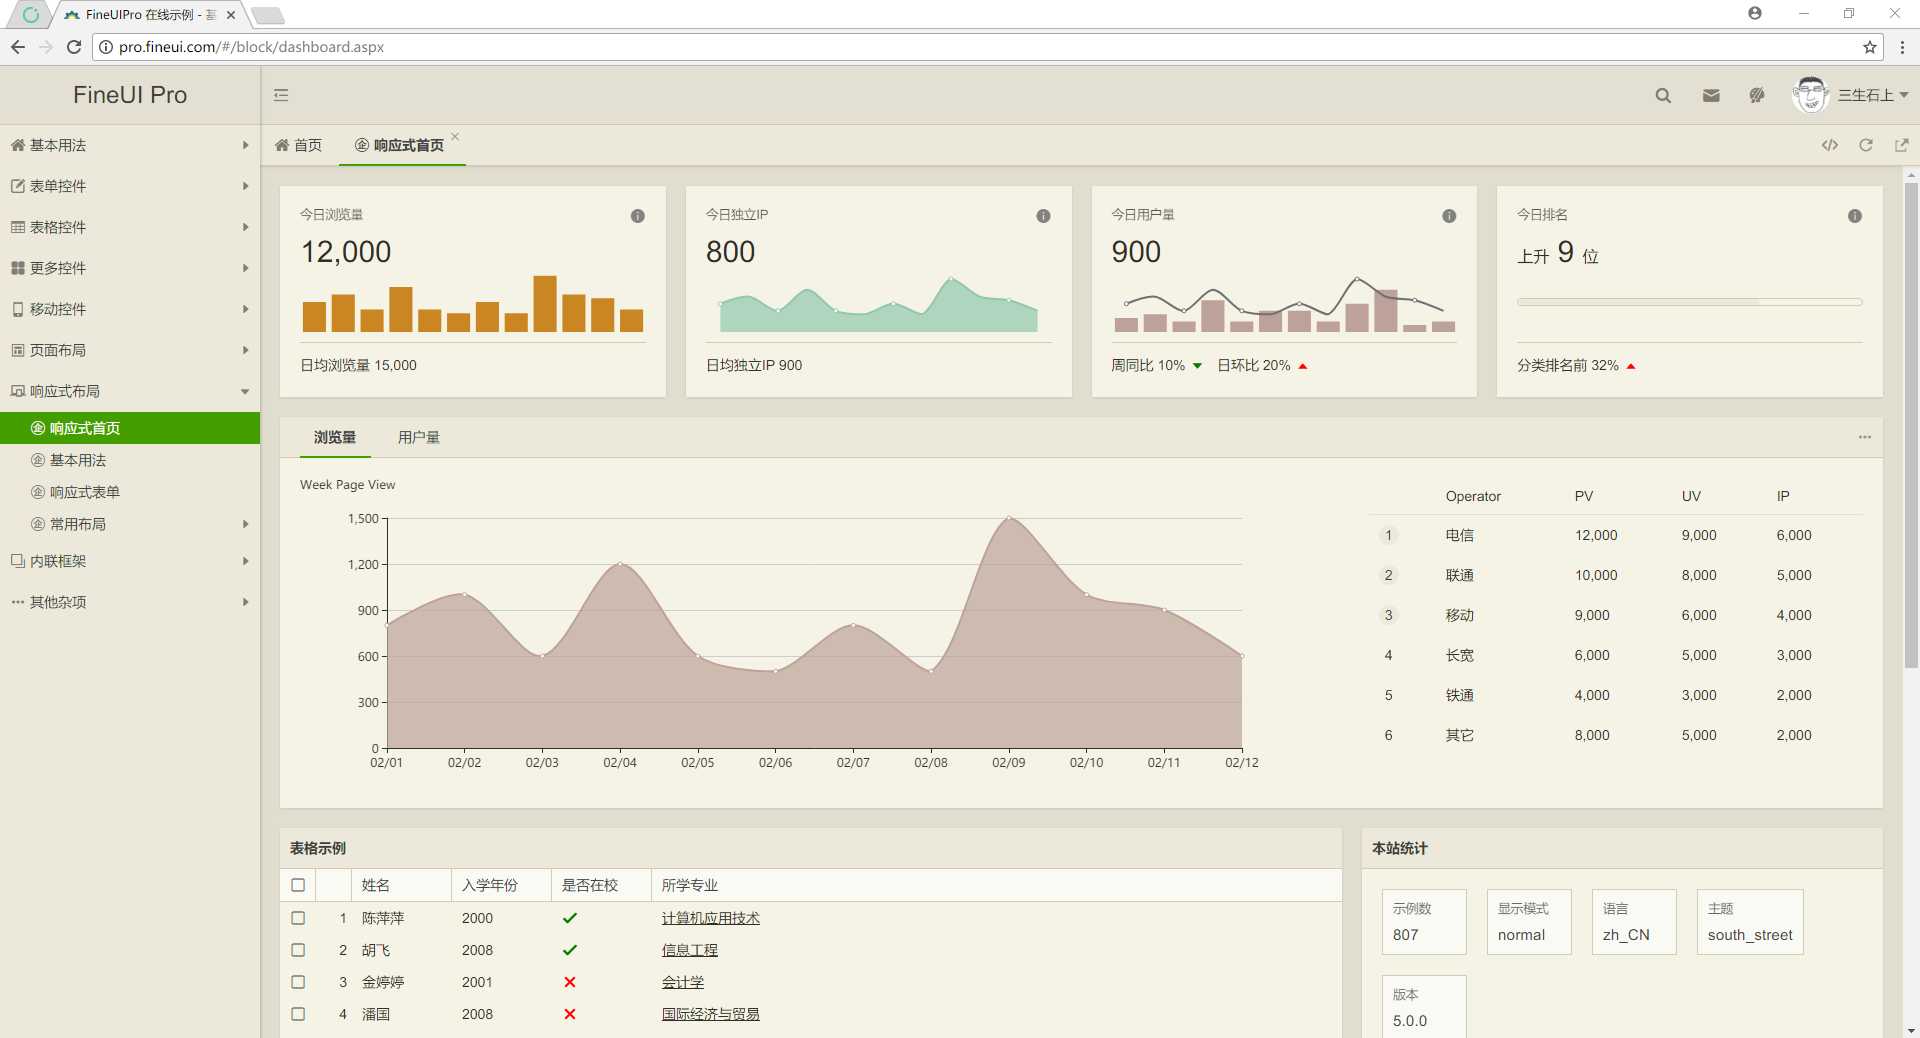Image resolution: width=1920 pixels, height=1038 pixels.
Task: Click info icon on 今日用户量 card
Action: (x=1449, y=216)
